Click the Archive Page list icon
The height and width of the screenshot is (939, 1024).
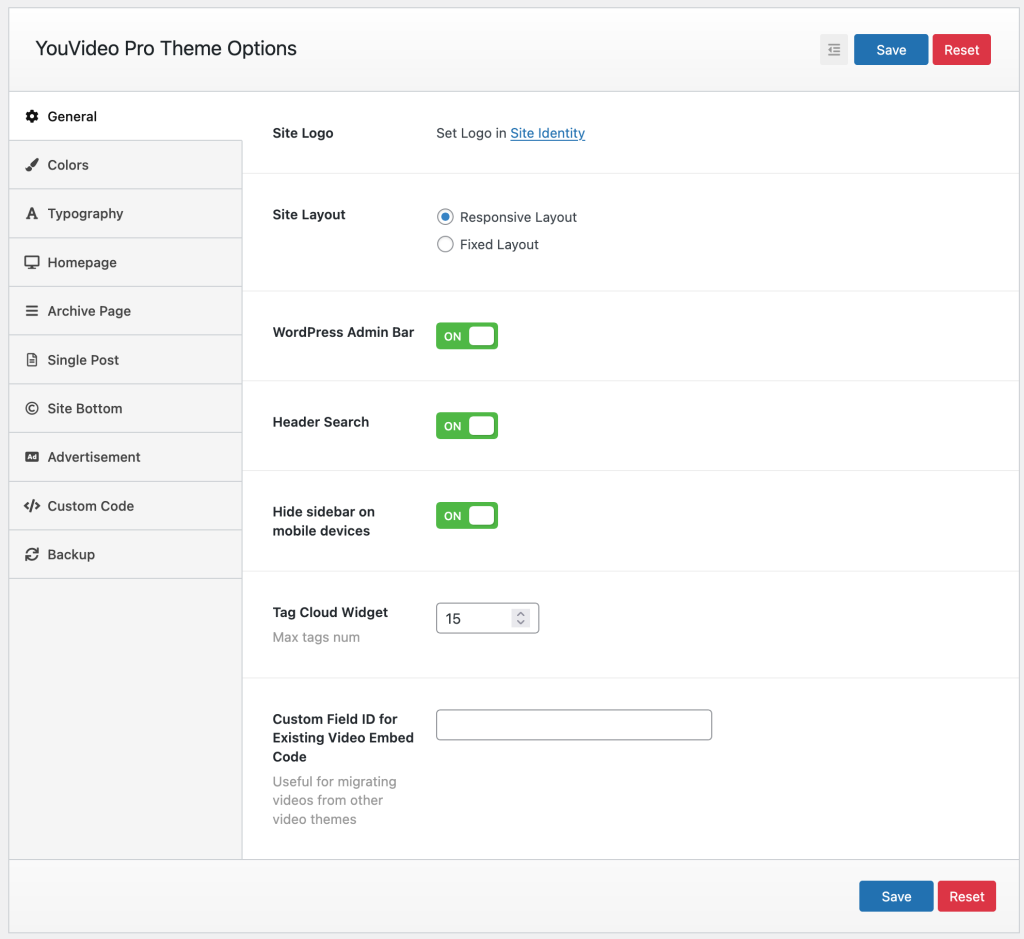point(32,312)
